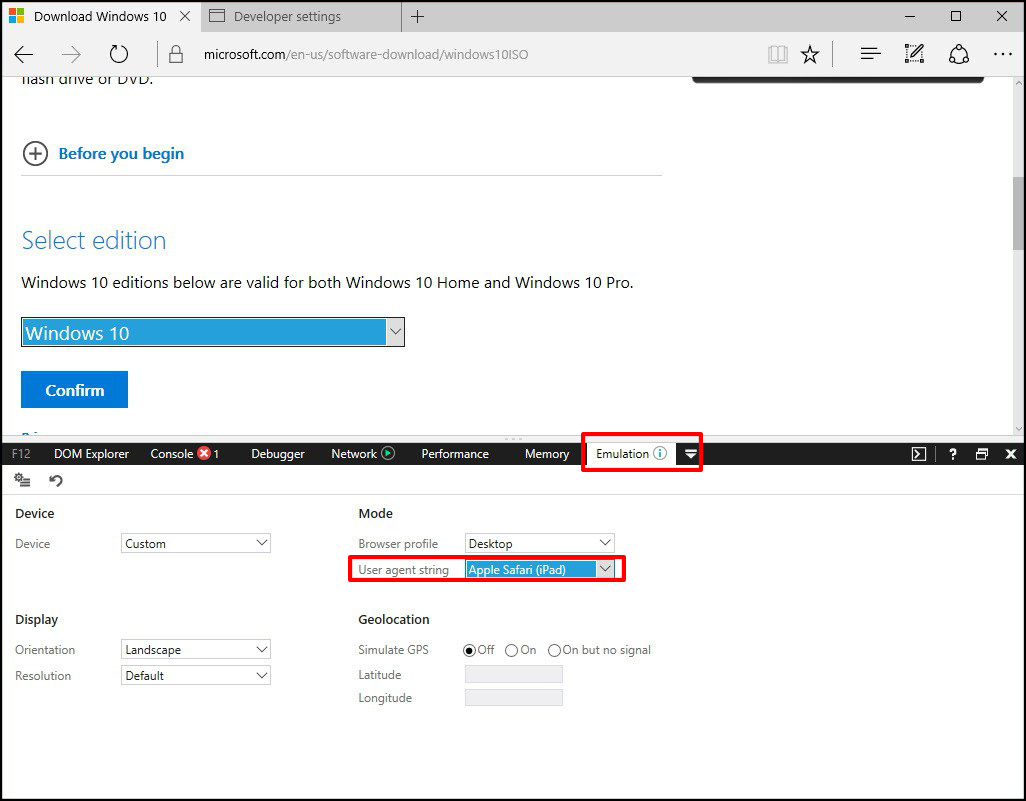Go back using the browser back arrow
This screenshot has height=801, width=1026.
(x=24, y=54)
